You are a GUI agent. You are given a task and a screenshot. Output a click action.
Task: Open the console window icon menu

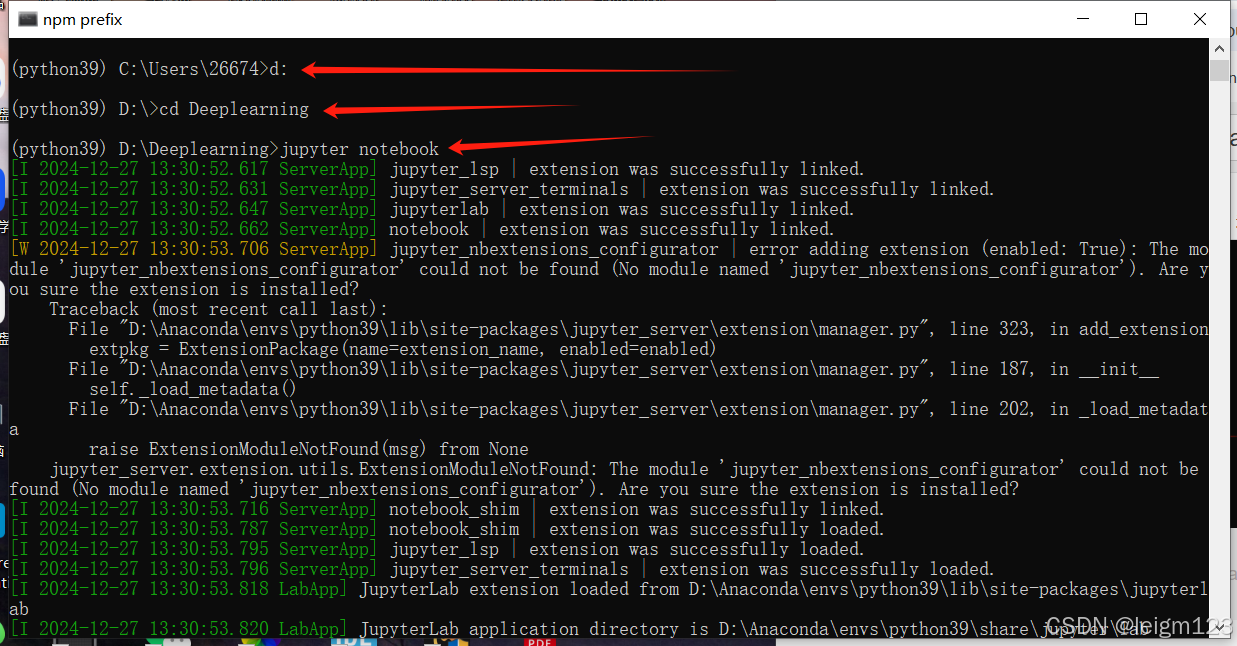[27, 19]
